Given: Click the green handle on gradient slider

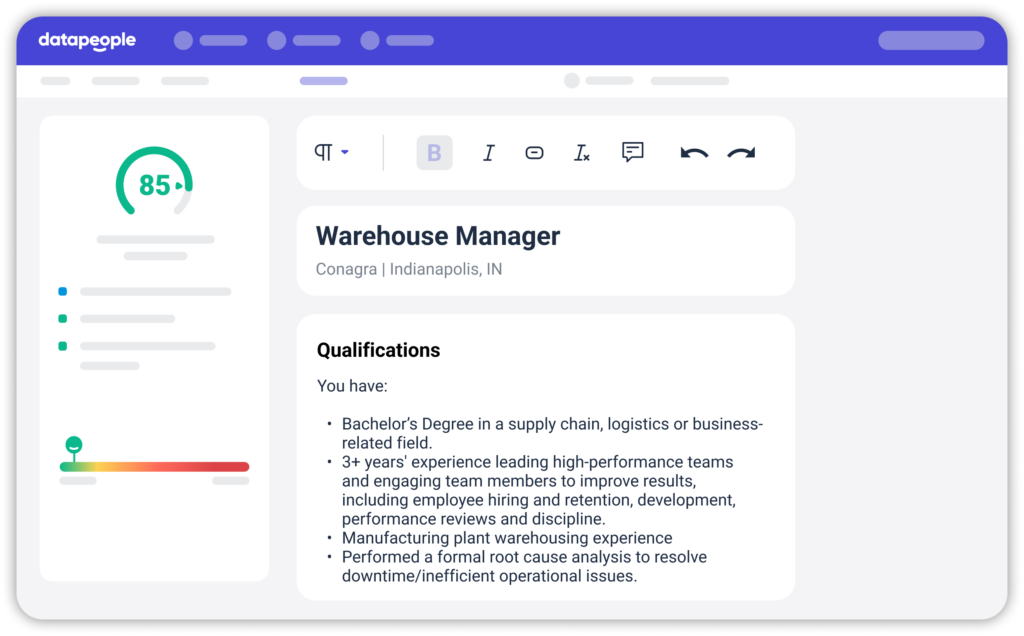Looking at the screenshot, I should coord(73,445).
